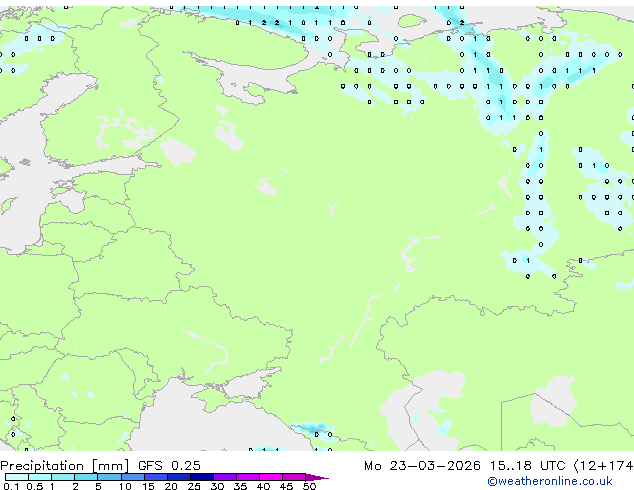Click the '40' legend value label
The width and height of the screenshot is (634, 490).
263,486
